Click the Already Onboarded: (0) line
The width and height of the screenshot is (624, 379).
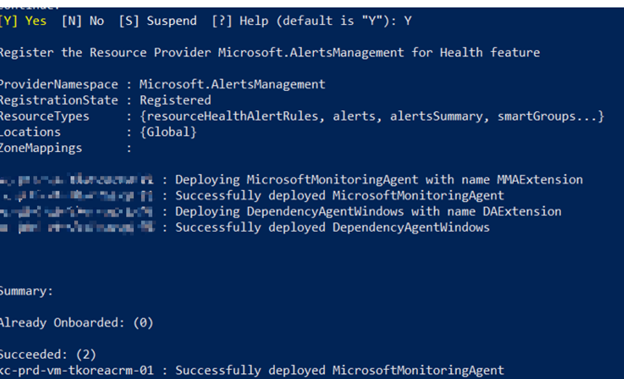[76, 322]
